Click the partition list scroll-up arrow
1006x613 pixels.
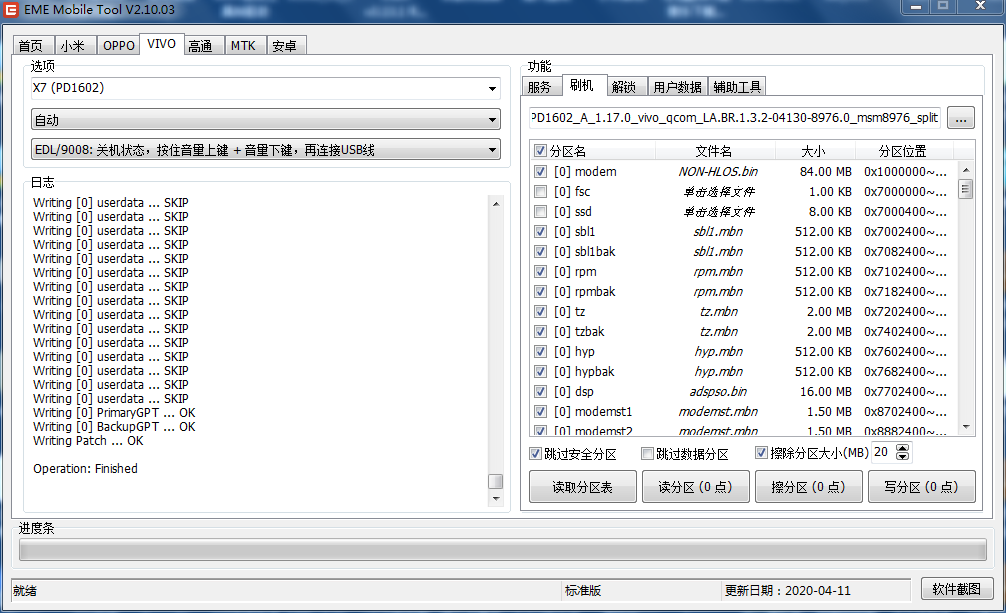pos(966,169)
